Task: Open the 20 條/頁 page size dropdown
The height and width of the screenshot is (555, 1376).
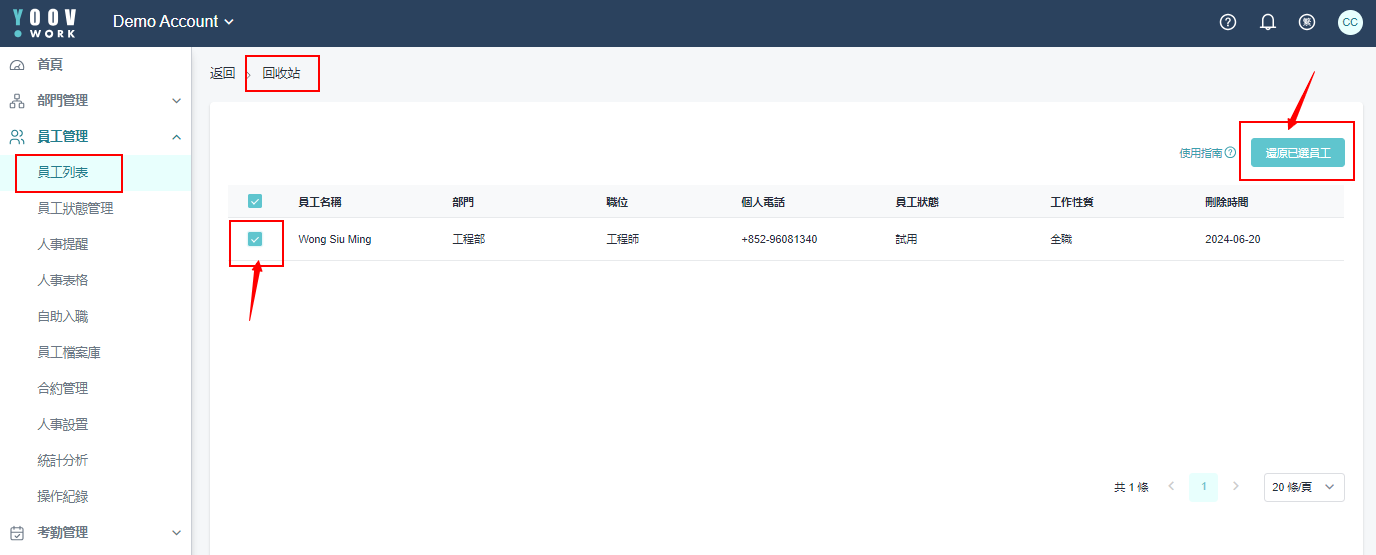Action: [x=1303, y=487]
